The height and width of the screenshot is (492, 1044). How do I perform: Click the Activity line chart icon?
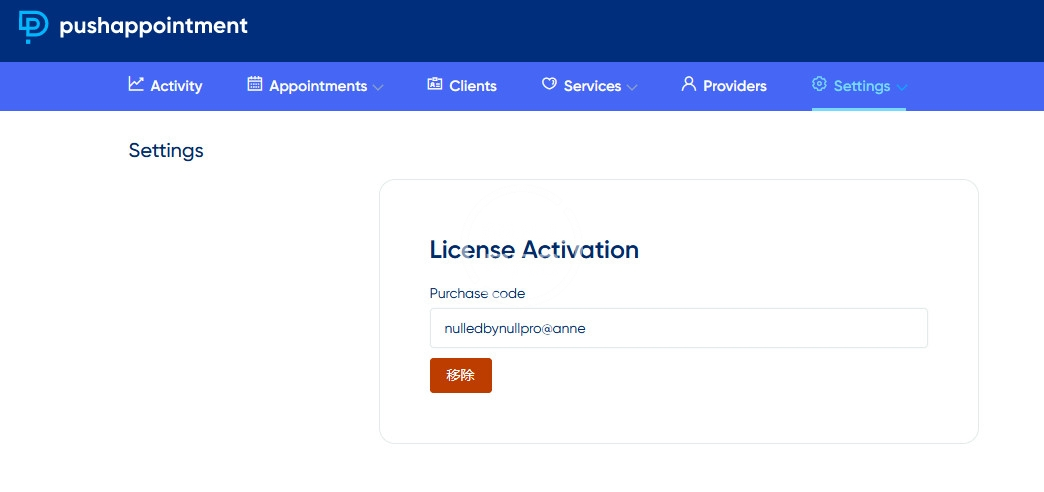(136, 85)
